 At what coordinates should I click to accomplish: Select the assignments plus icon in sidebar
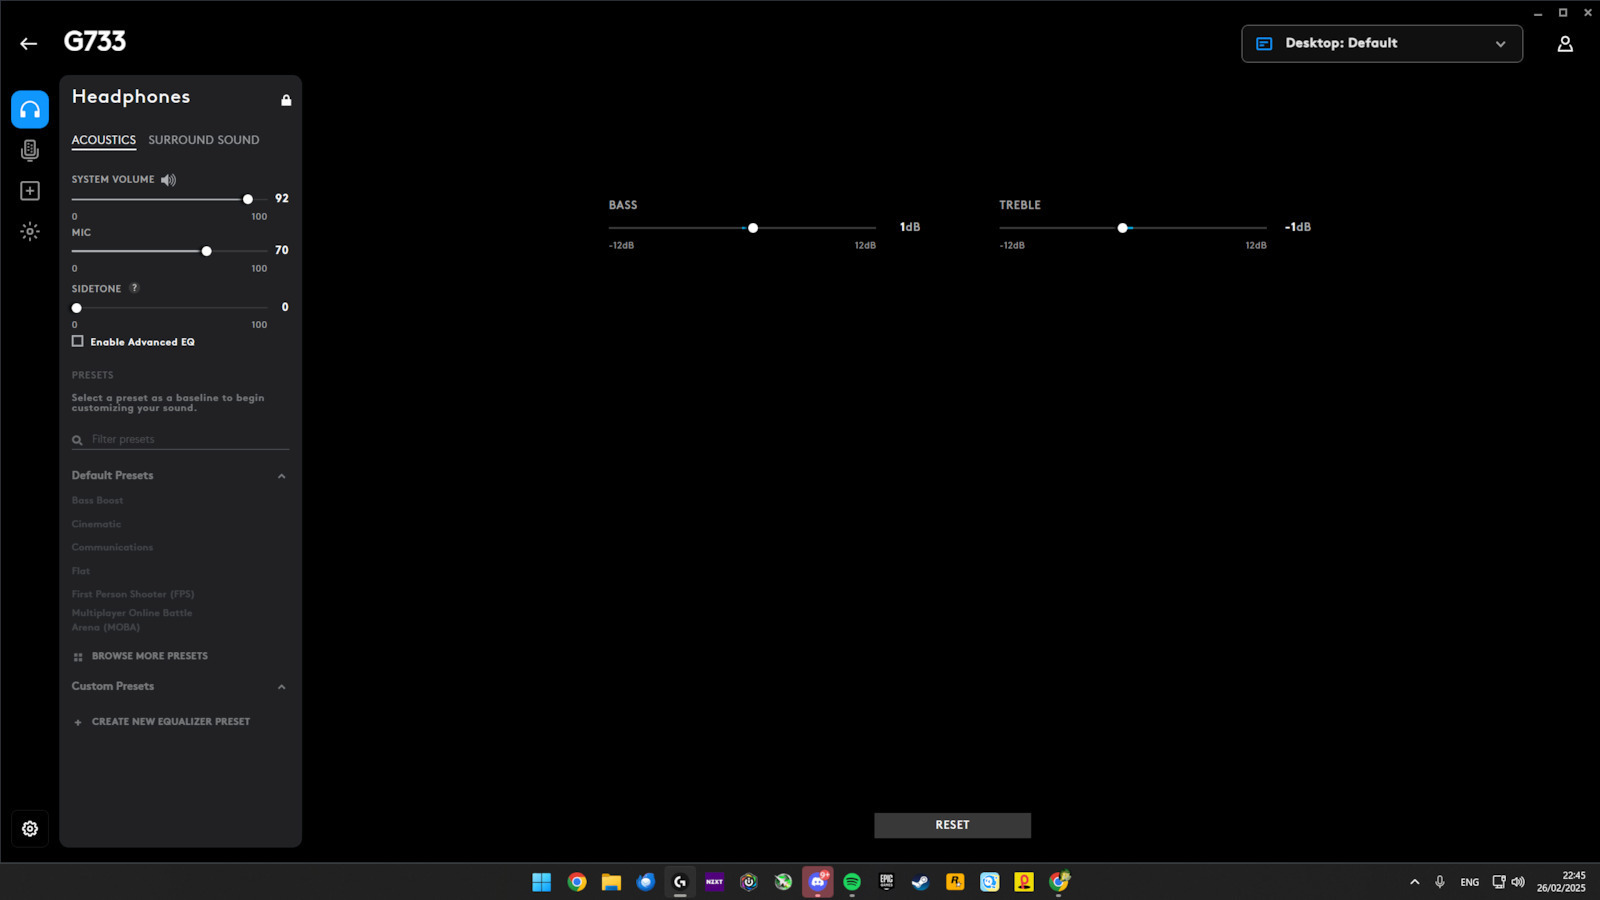tap(30, 191)
